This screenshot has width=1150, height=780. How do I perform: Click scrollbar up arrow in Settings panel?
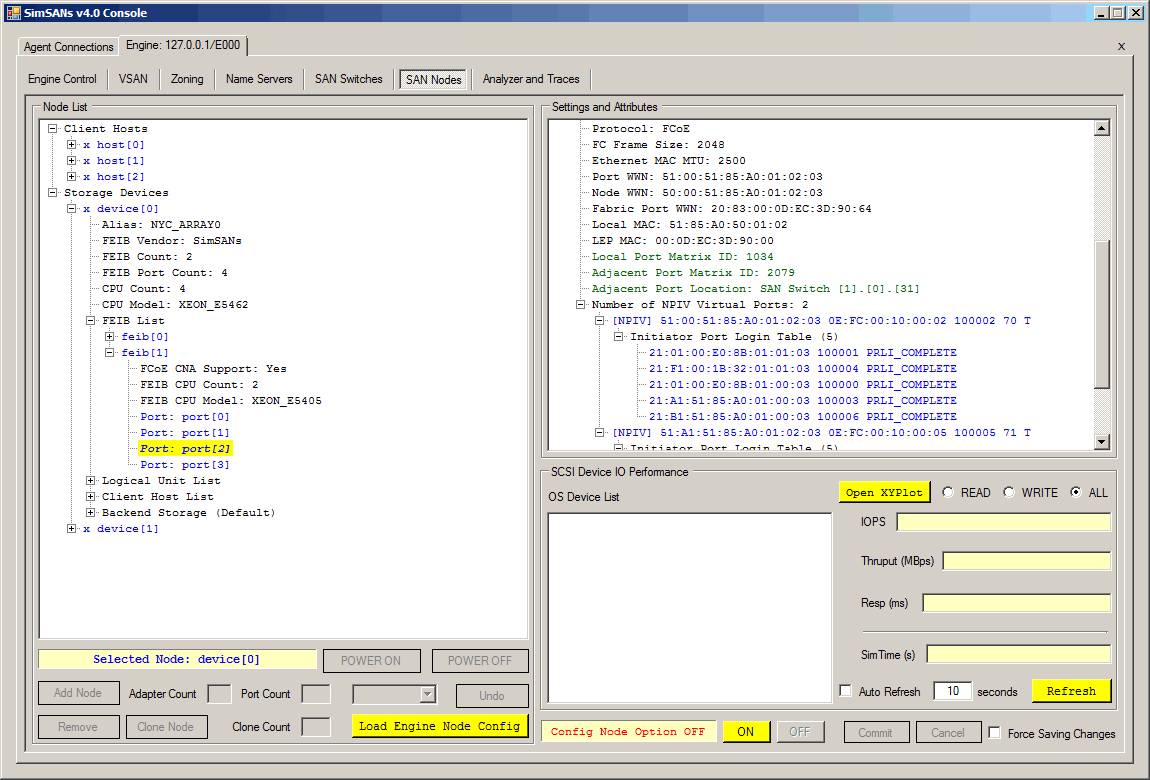pos(1102,128)
